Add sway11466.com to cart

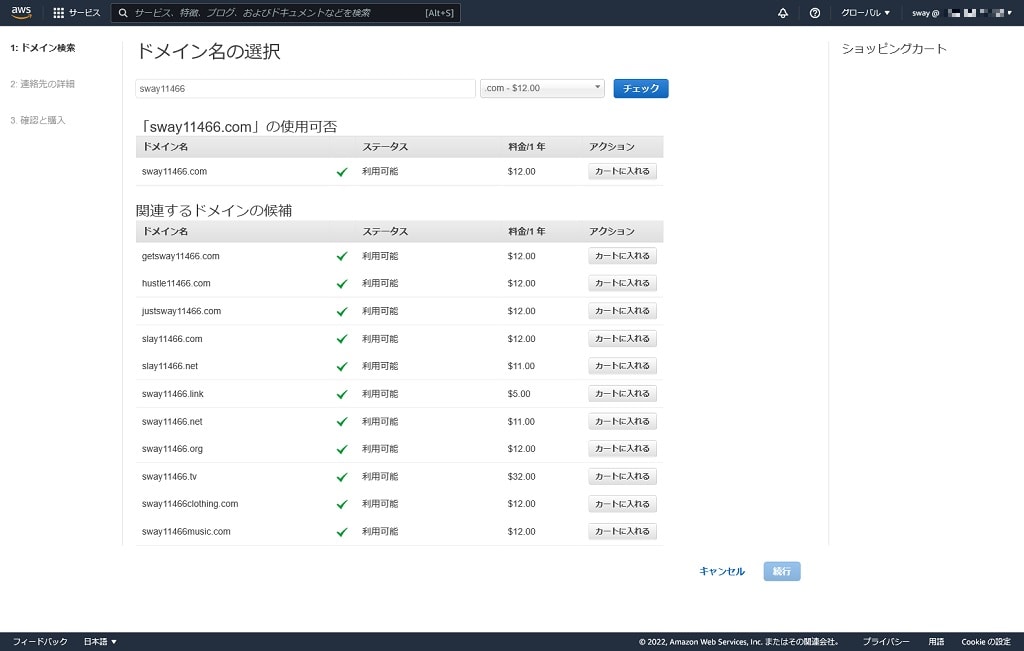(622, 171)
